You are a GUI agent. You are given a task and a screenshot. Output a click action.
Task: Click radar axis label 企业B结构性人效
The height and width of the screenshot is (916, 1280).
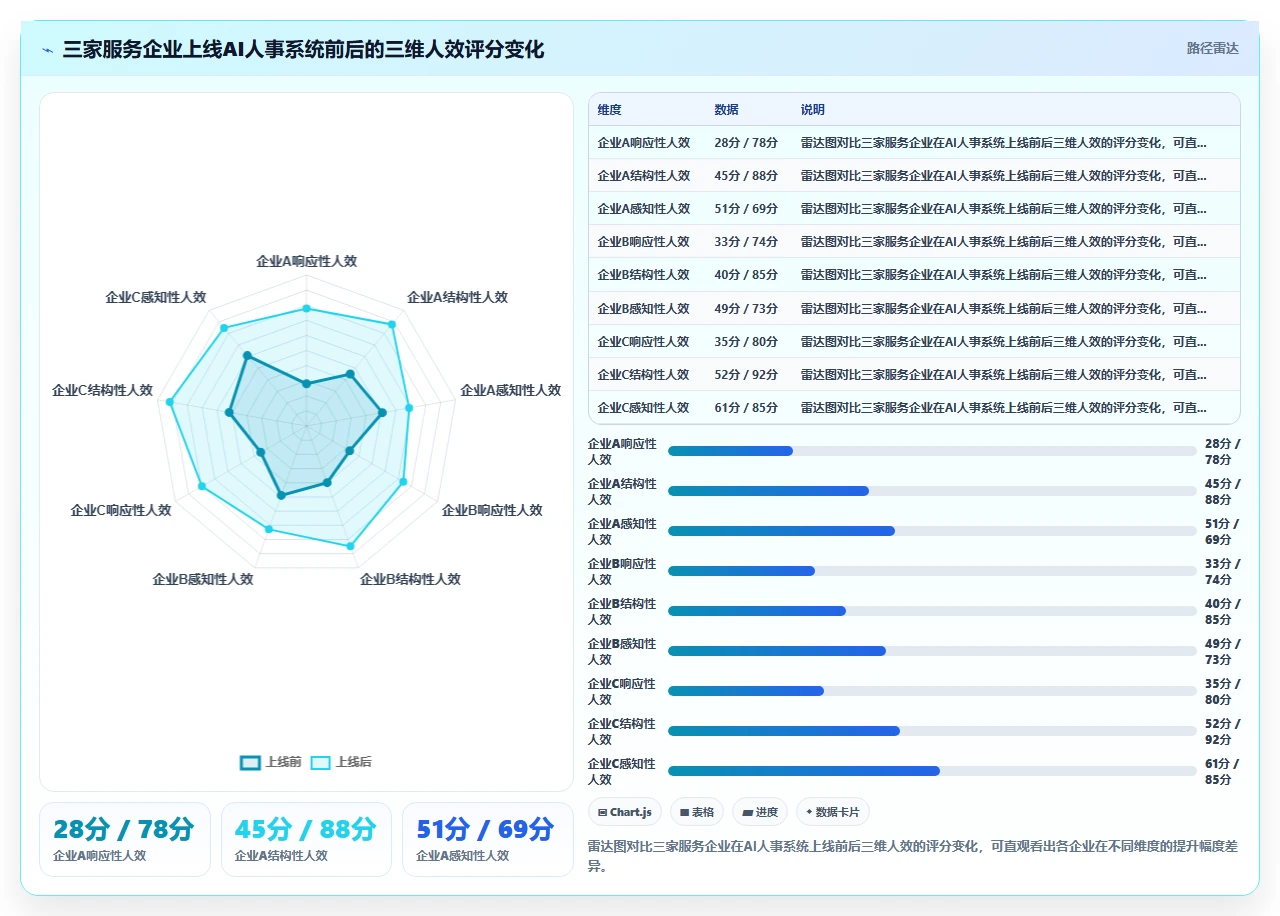(410, 579)
